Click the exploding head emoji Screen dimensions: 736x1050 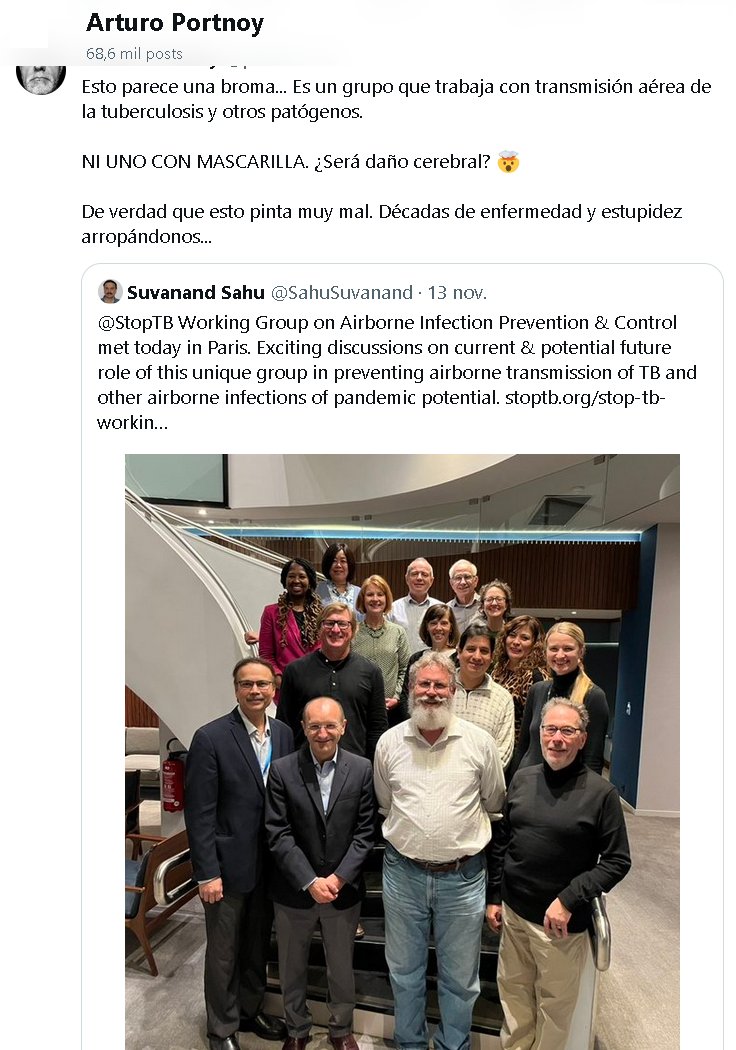509,161
